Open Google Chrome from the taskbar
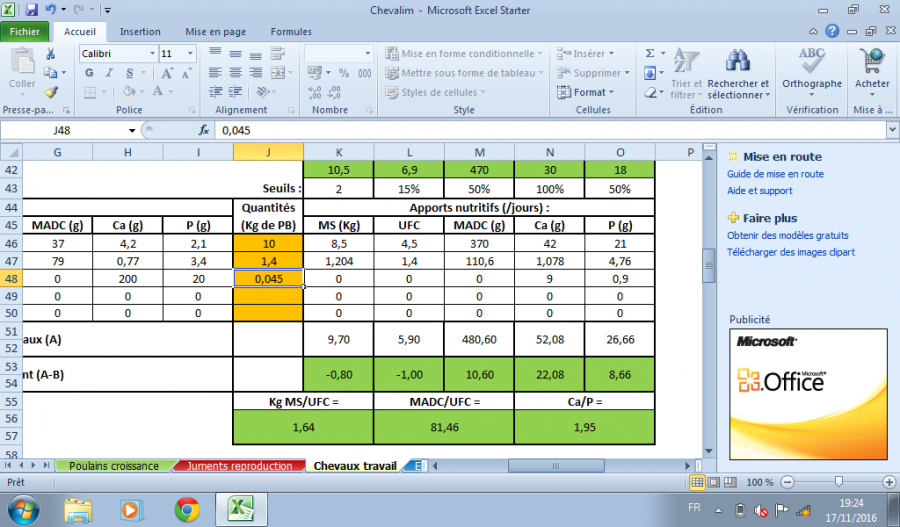This screenshot has width=900, height=527. point(186,508)
